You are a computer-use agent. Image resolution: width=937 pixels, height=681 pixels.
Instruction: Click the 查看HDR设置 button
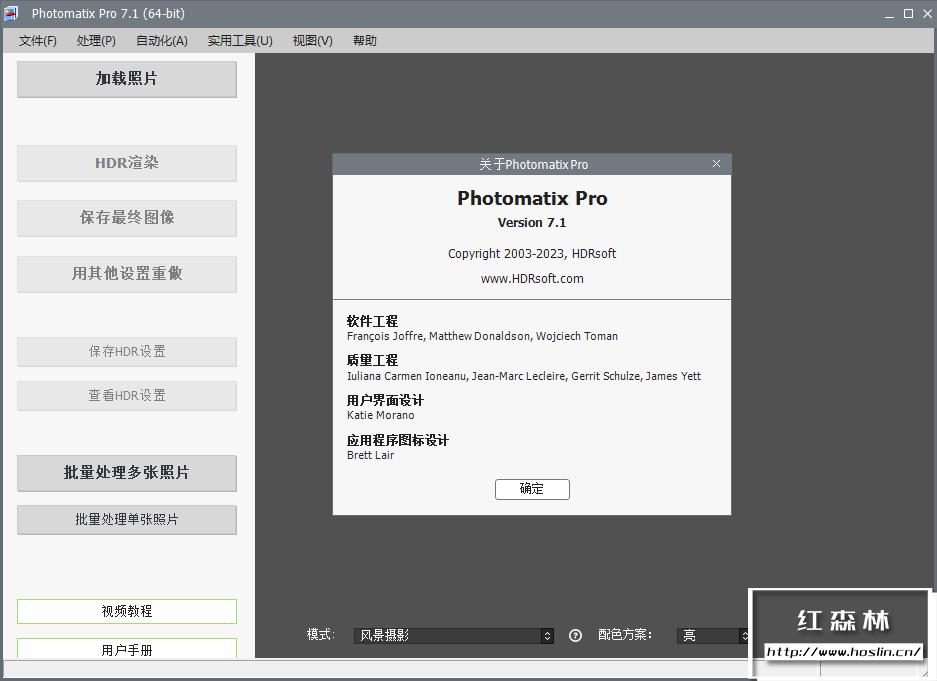point(127,396)
